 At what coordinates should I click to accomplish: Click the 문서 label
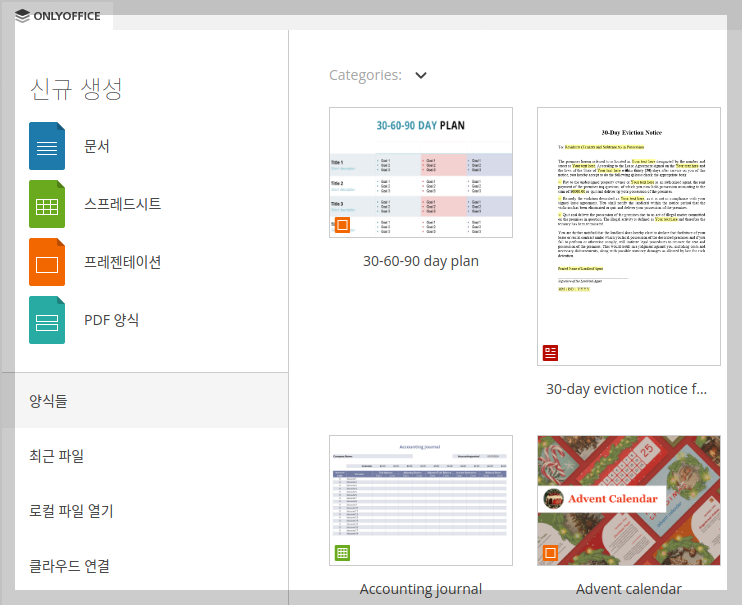[97, 146]
